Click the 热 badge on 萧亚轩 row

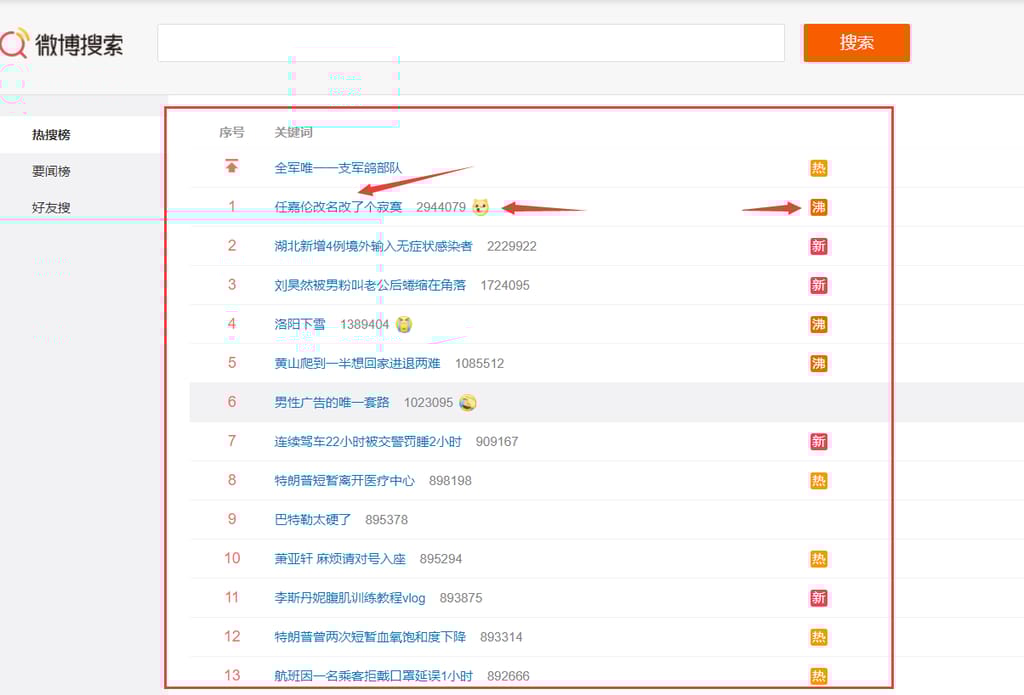pyautogui.click(x=818, y=559)
